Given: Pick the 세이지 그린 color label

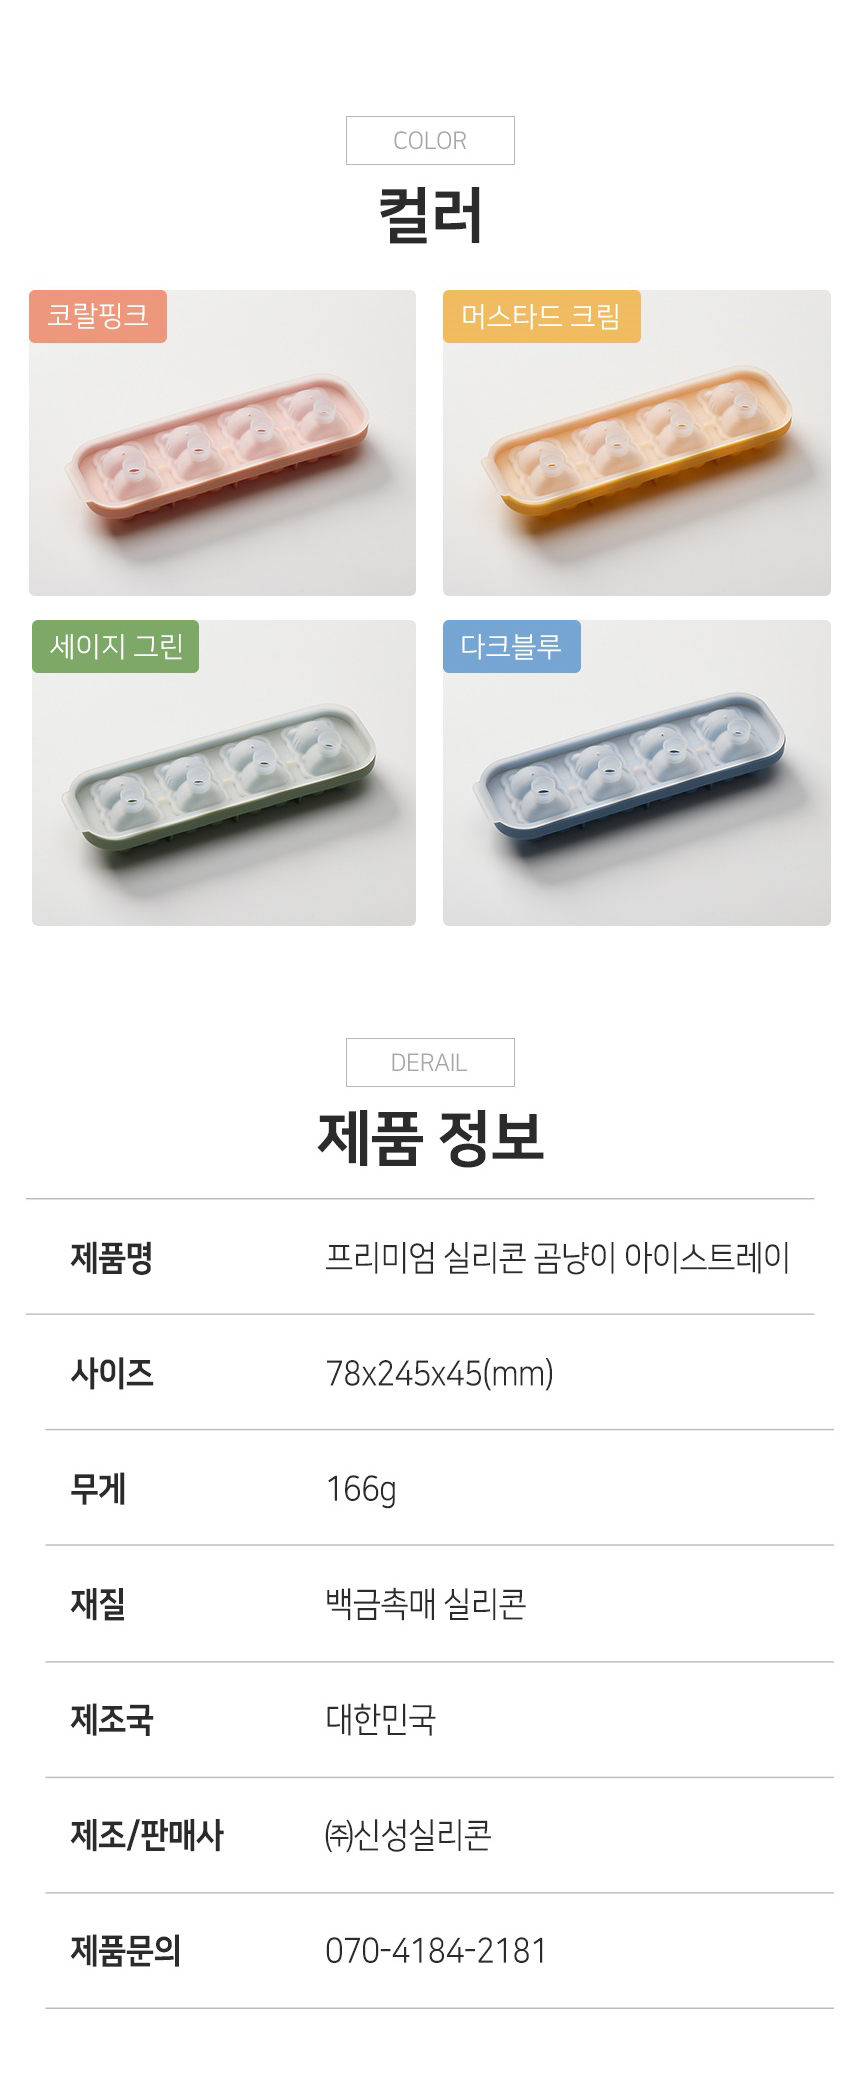Looking at the screenshot, I should click(116, 647).
